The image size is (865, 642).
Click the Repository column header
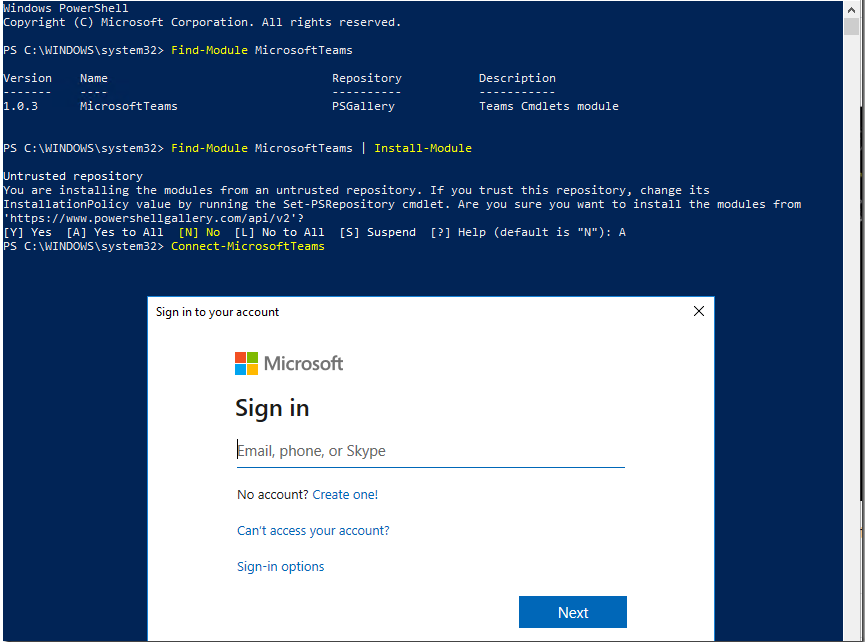point(366,78)
